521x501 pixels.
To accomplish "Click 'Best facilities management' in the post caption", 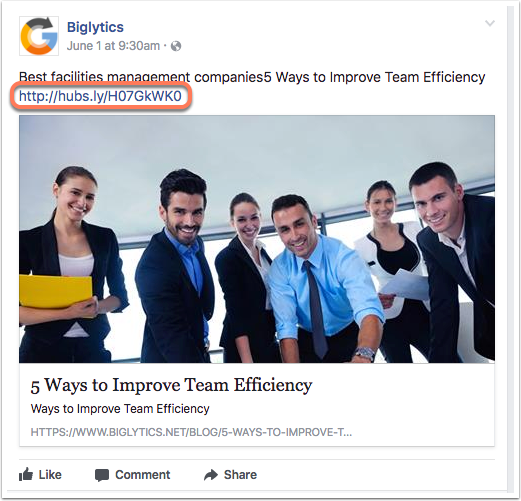I will [x=104, y=77].
